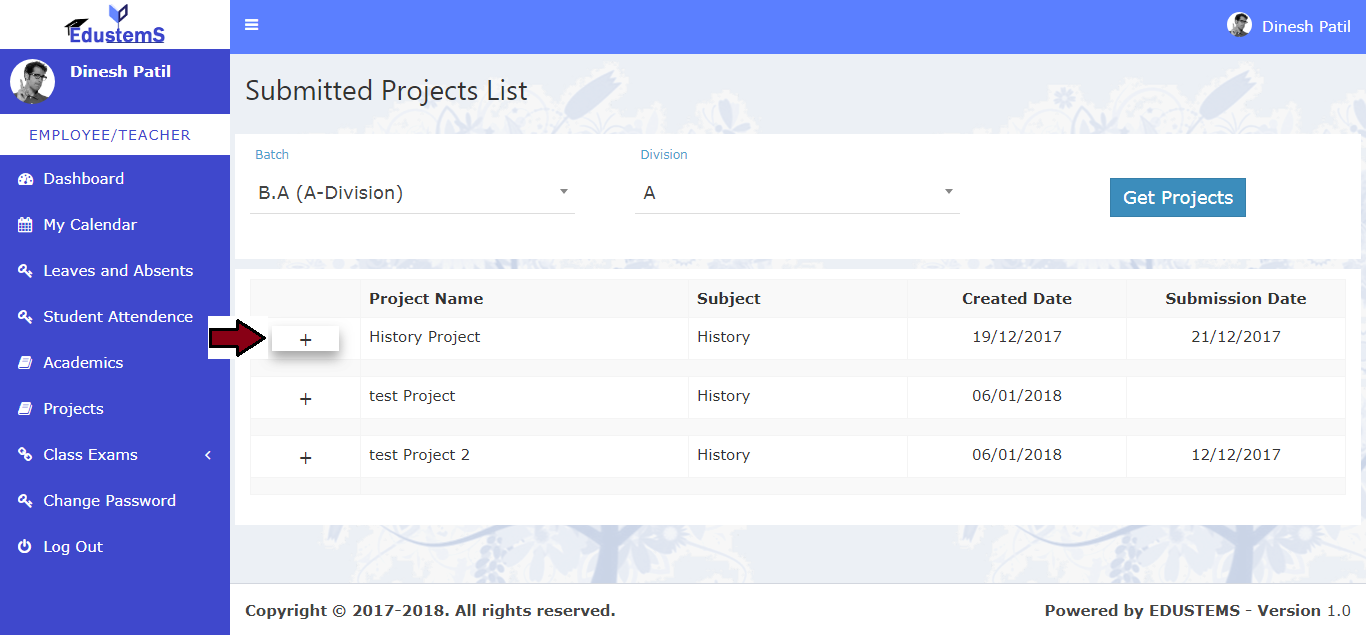Open the Division dropdown
Image resolution: width=1366 pixels, height=635 pixels.
point(797,193)
